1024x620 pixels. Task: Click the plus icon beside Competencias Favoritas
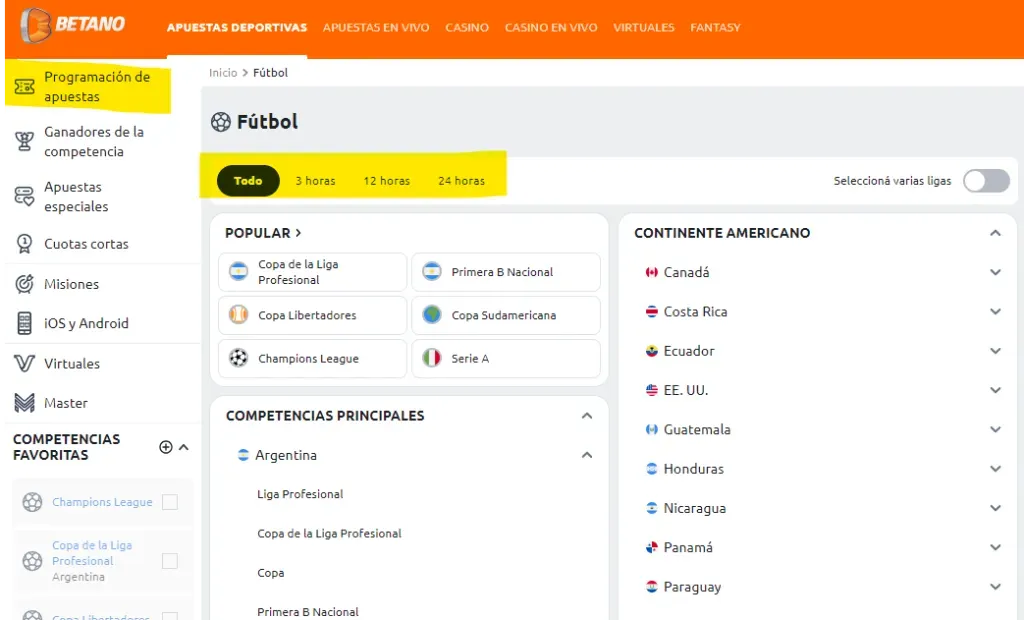166,447
